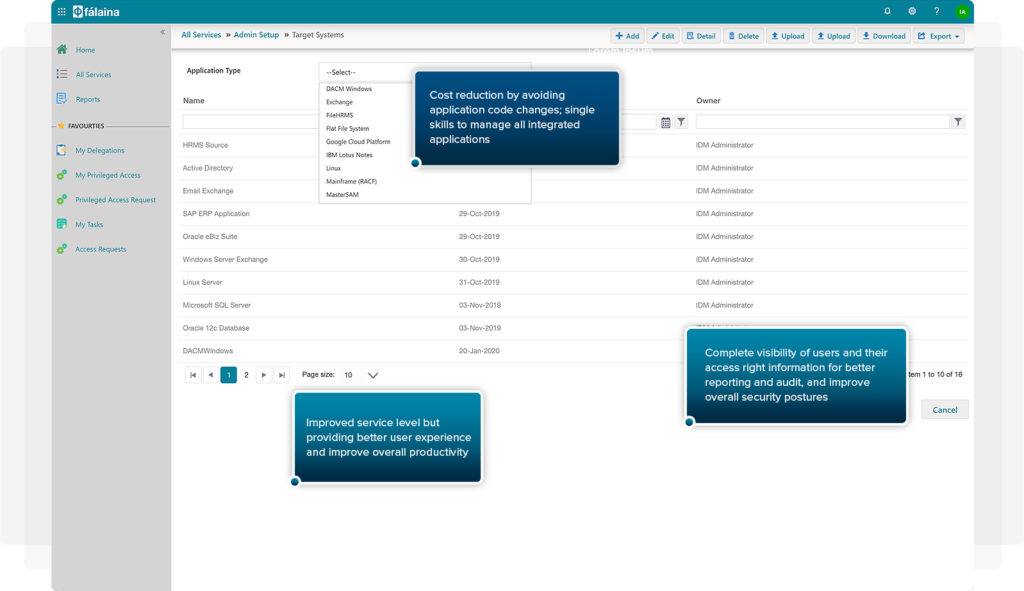The width and height of the screenshot is (1024, 591).
Task: Go to Home in sidebar
Action: tap(85, 50)
